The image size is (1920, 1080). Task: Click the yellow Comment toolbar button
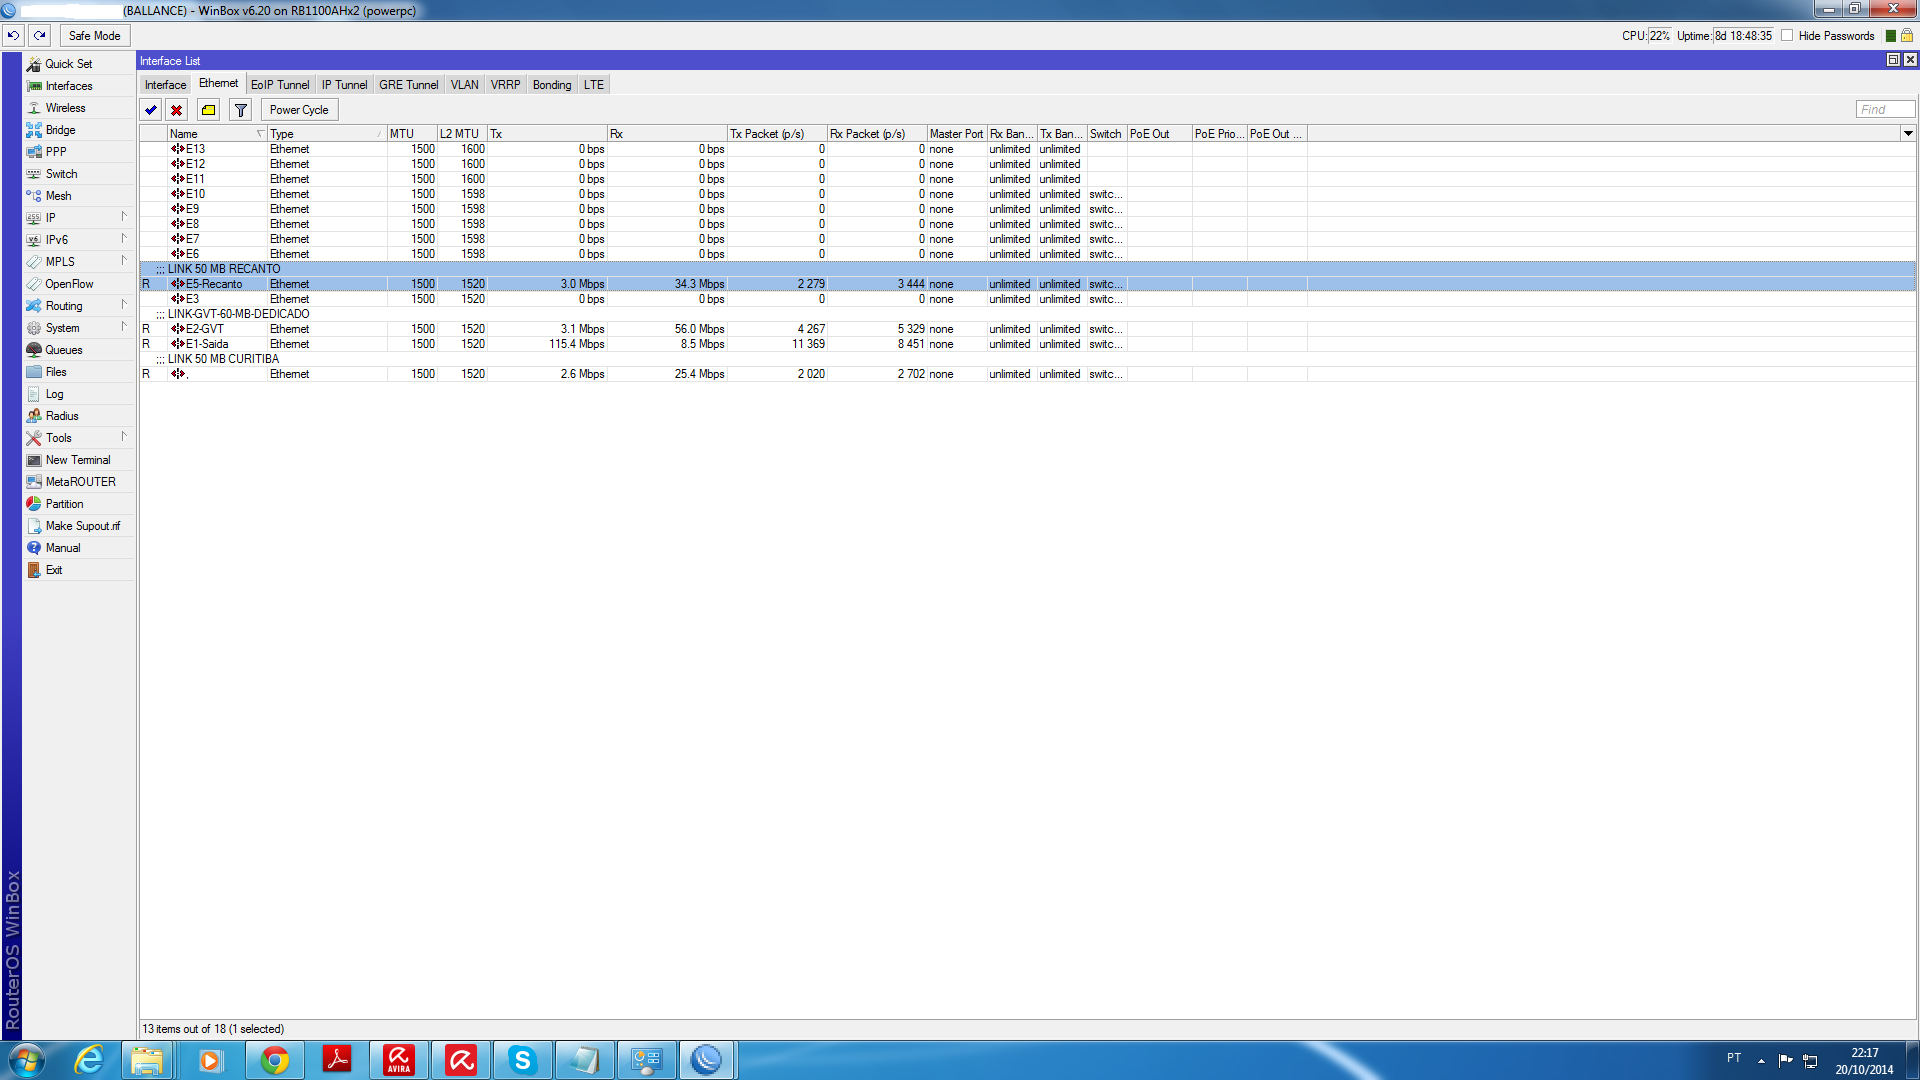208,110
